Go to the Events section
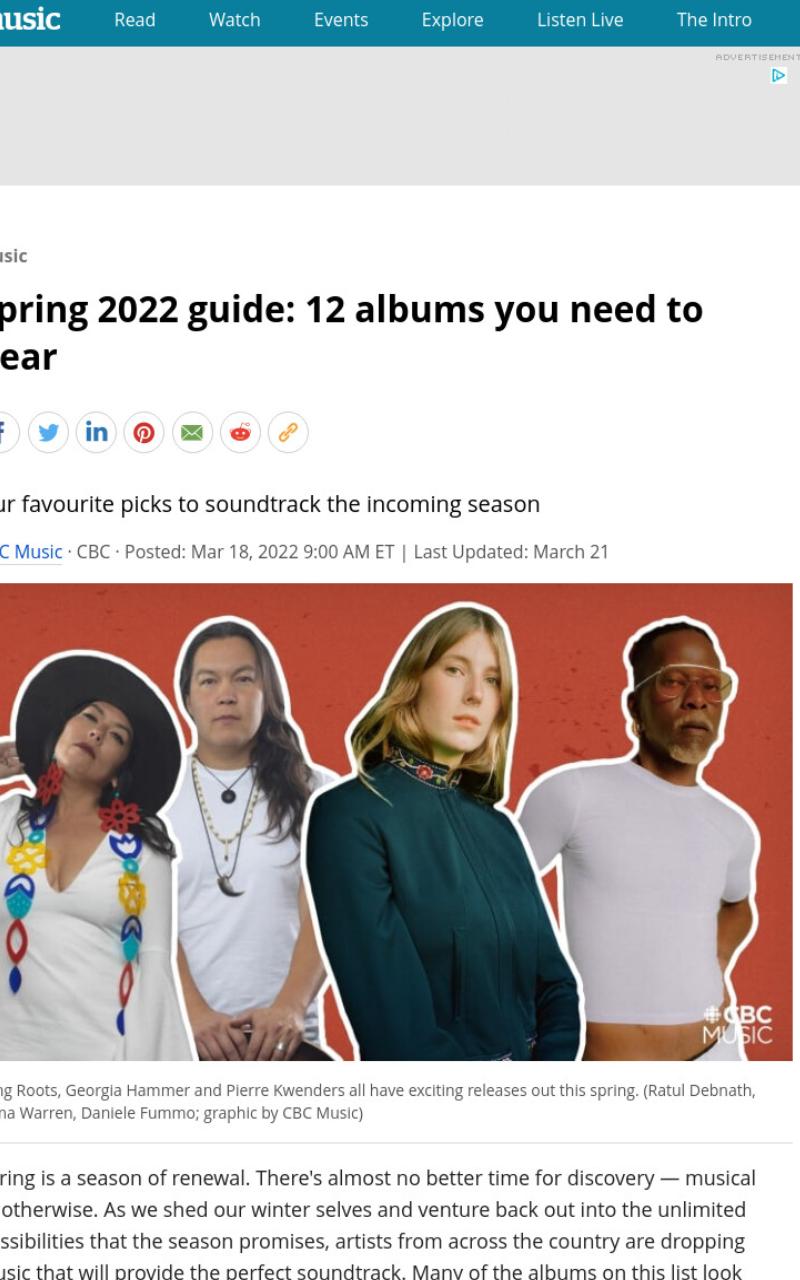The width and height of the screenshot is (800, 1280). click(341, 20)
